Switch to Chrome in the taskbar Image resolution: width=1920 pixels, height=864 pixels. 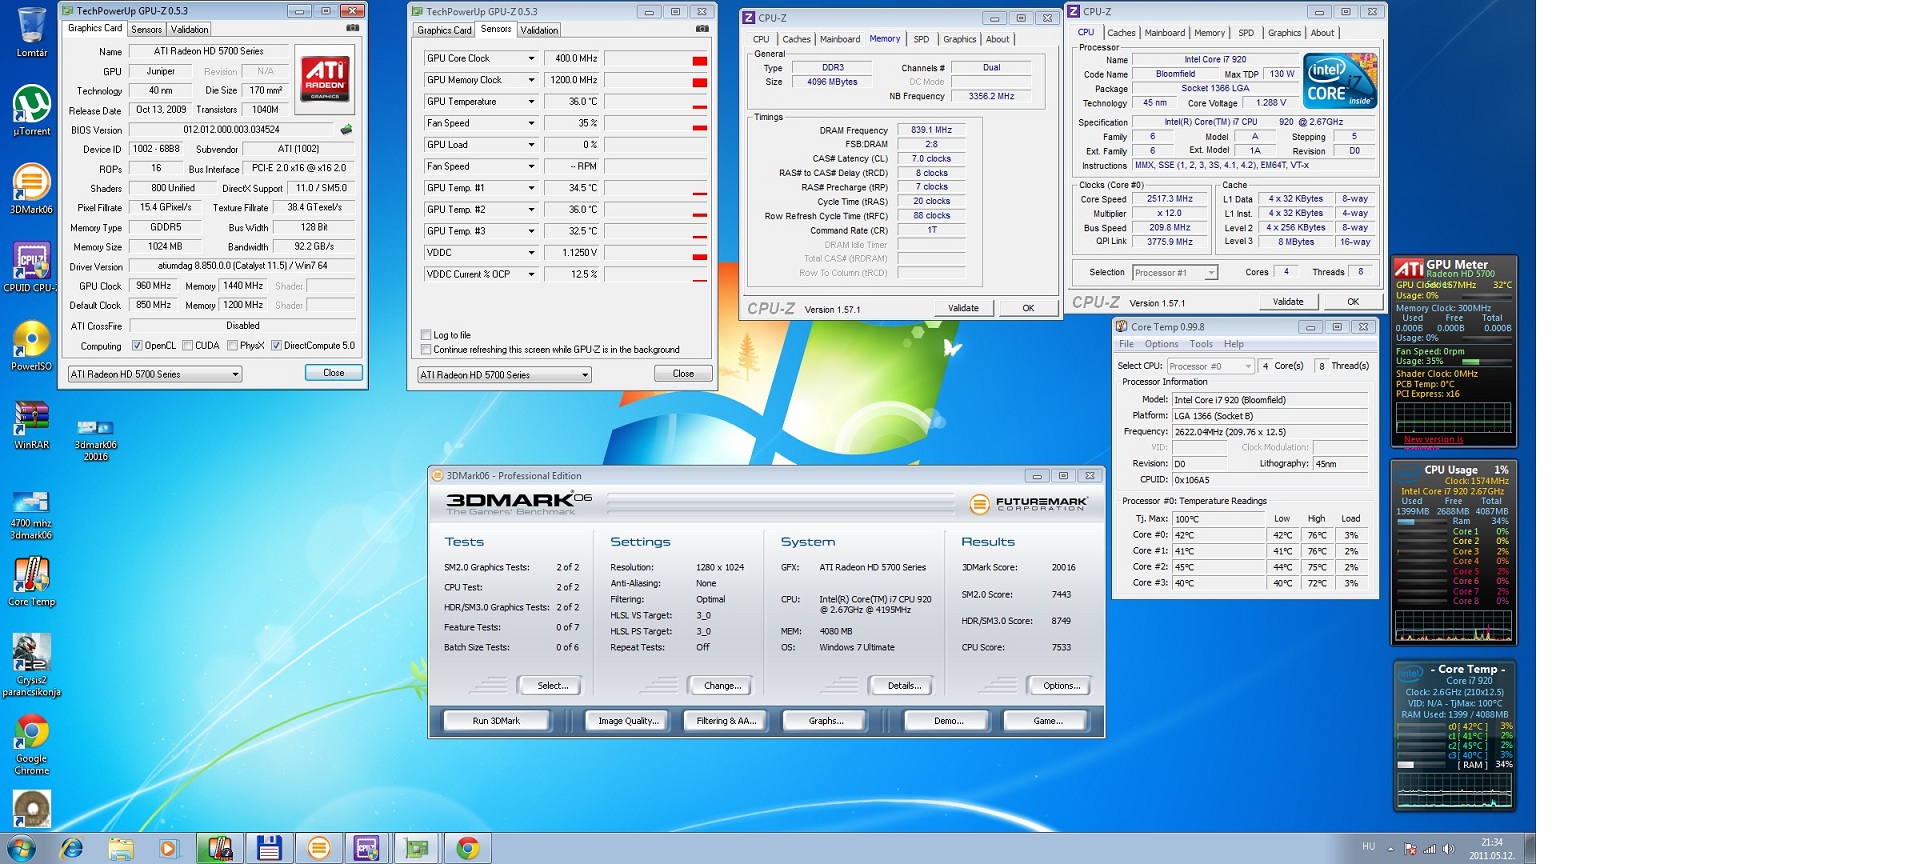coord(467,849)
